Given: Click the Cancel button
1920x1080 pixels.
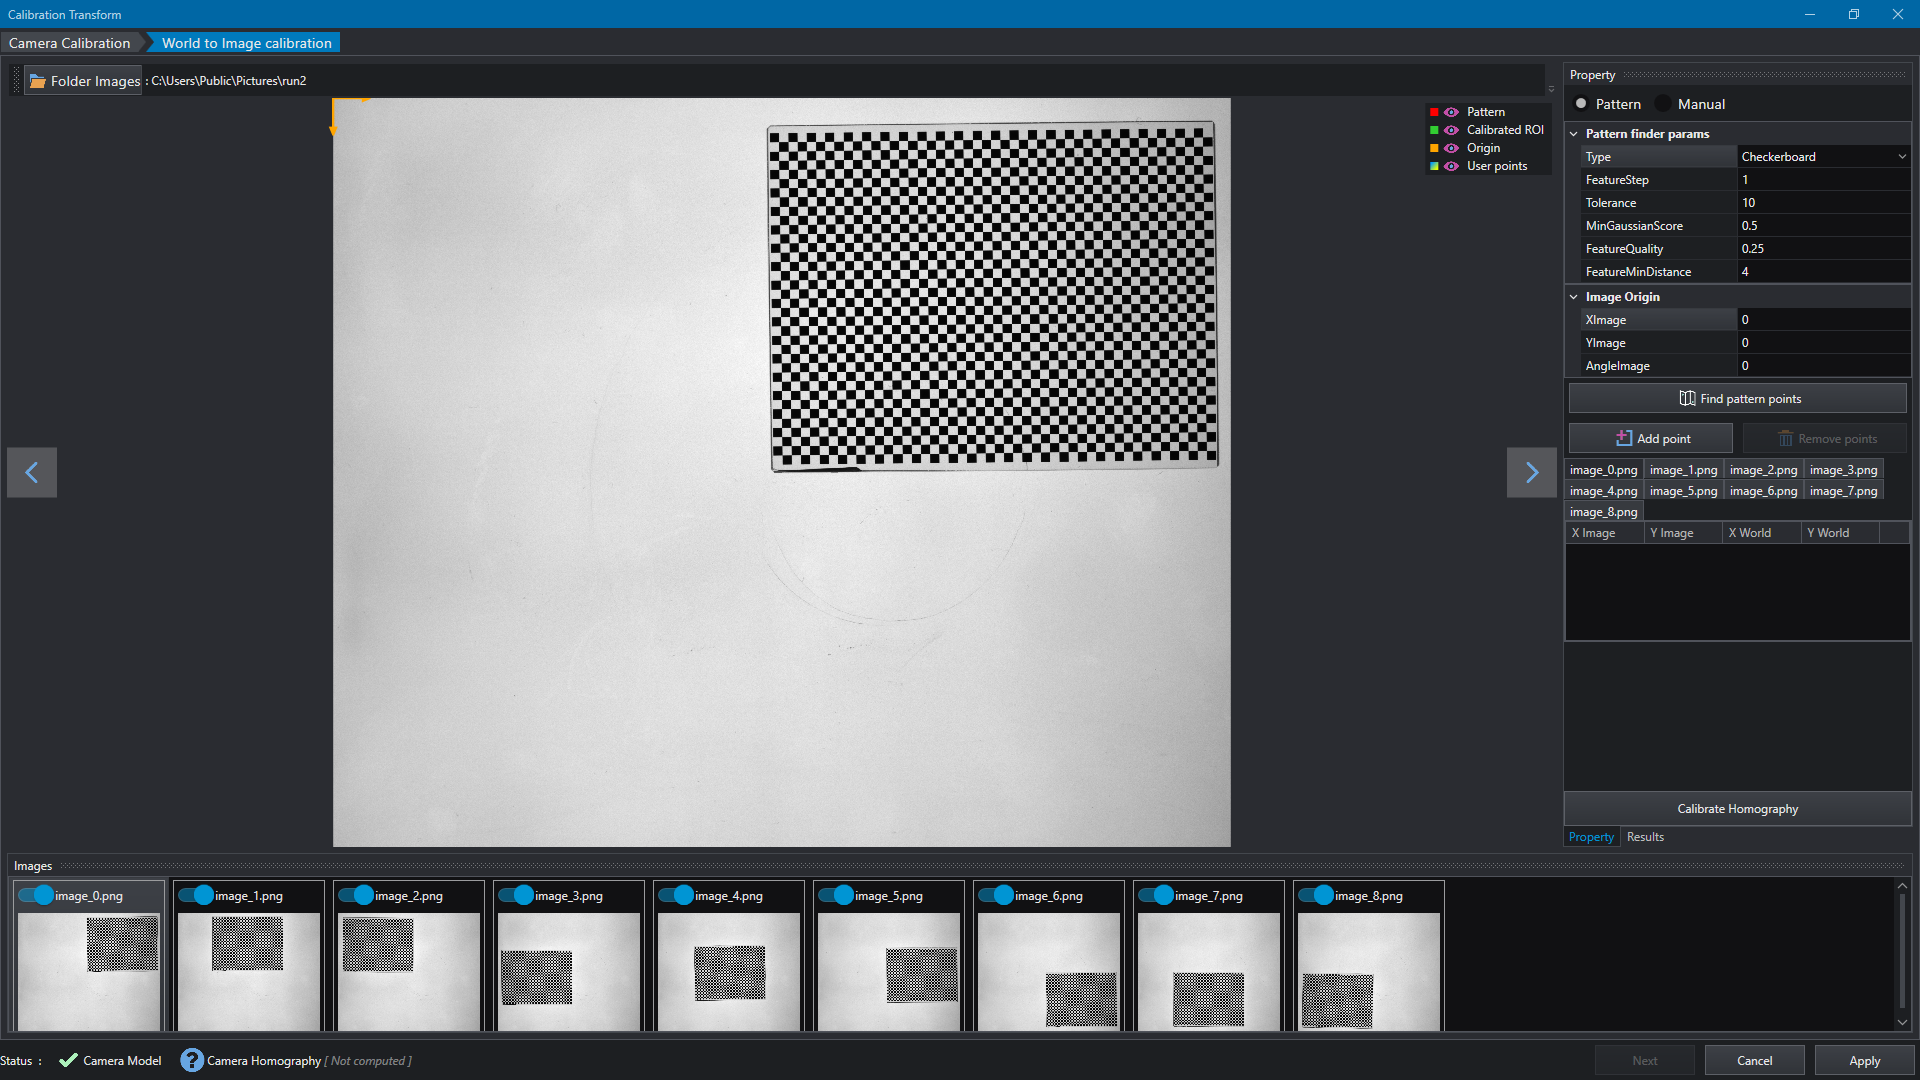Looking at the screenshot, I should 1754,1061.
